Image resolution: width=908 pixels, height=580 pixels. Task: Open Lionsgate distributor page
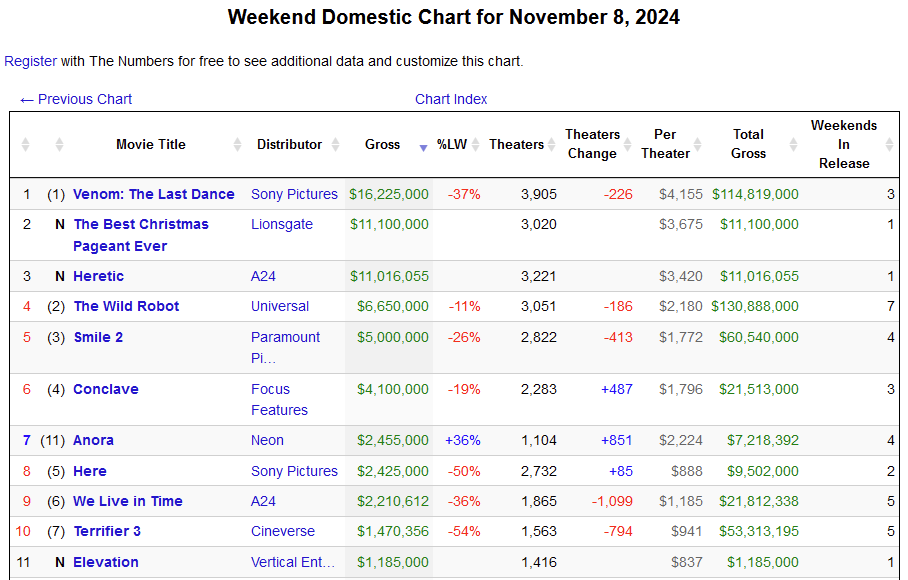coord(282,224)
